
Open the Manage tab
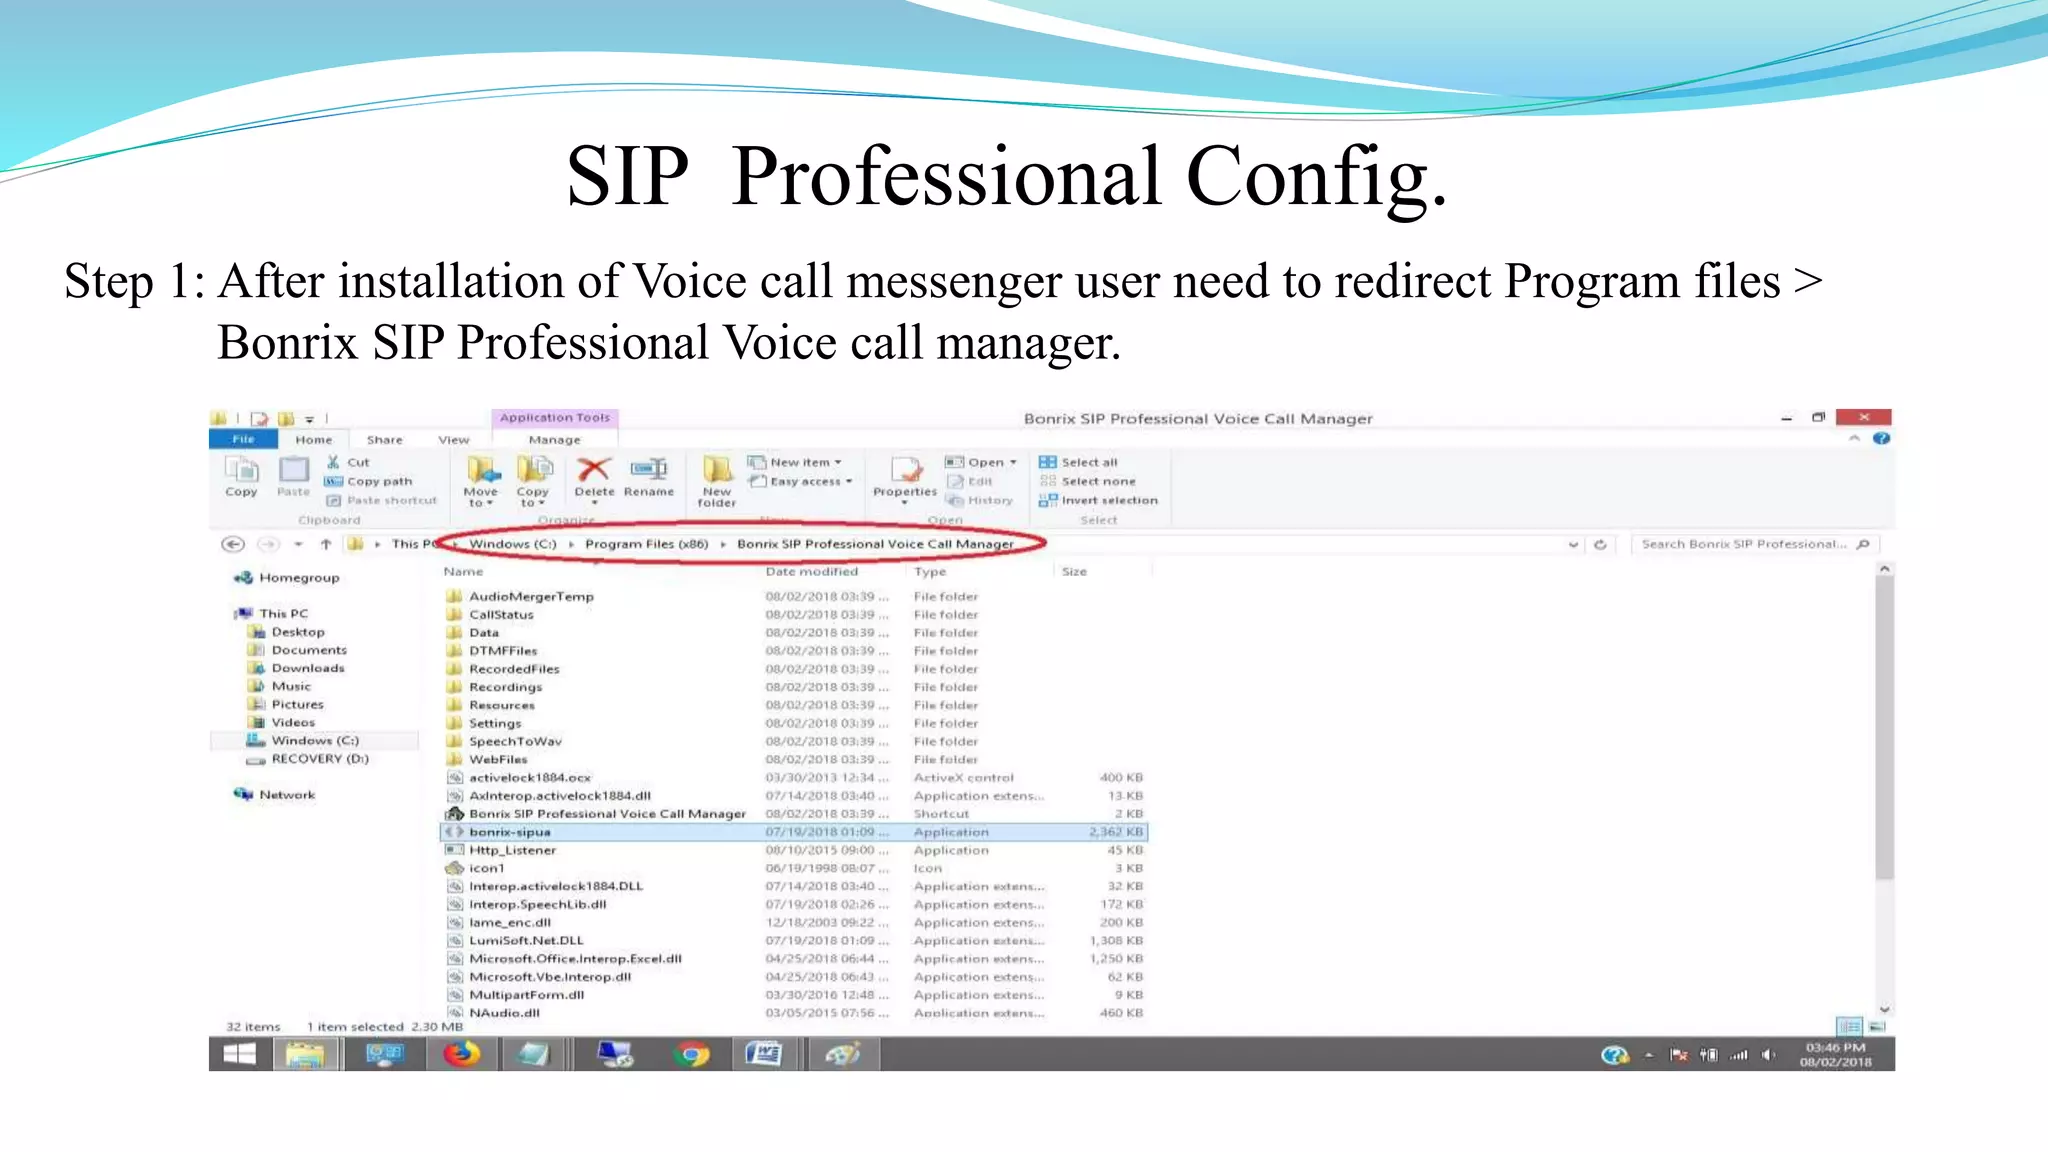(554, 439)
